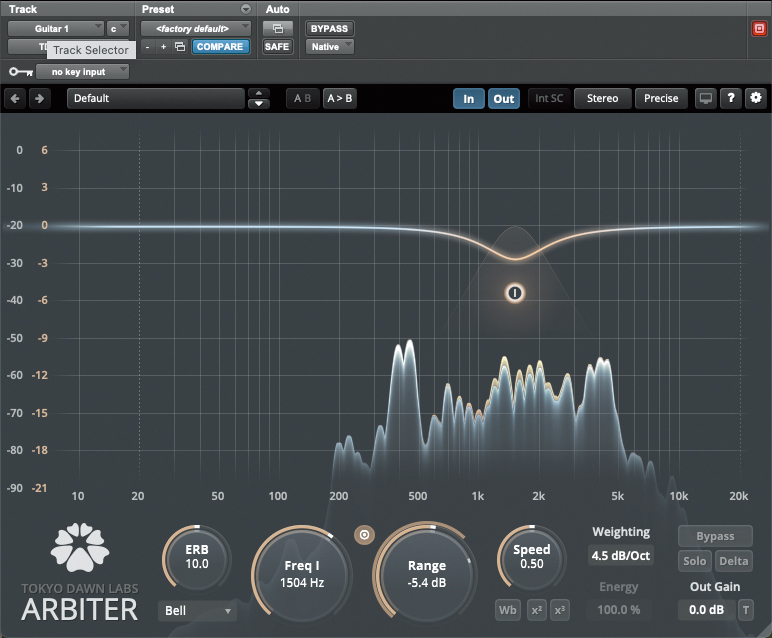
Task: Enable Delta monitoring
Action: (734, 561)
